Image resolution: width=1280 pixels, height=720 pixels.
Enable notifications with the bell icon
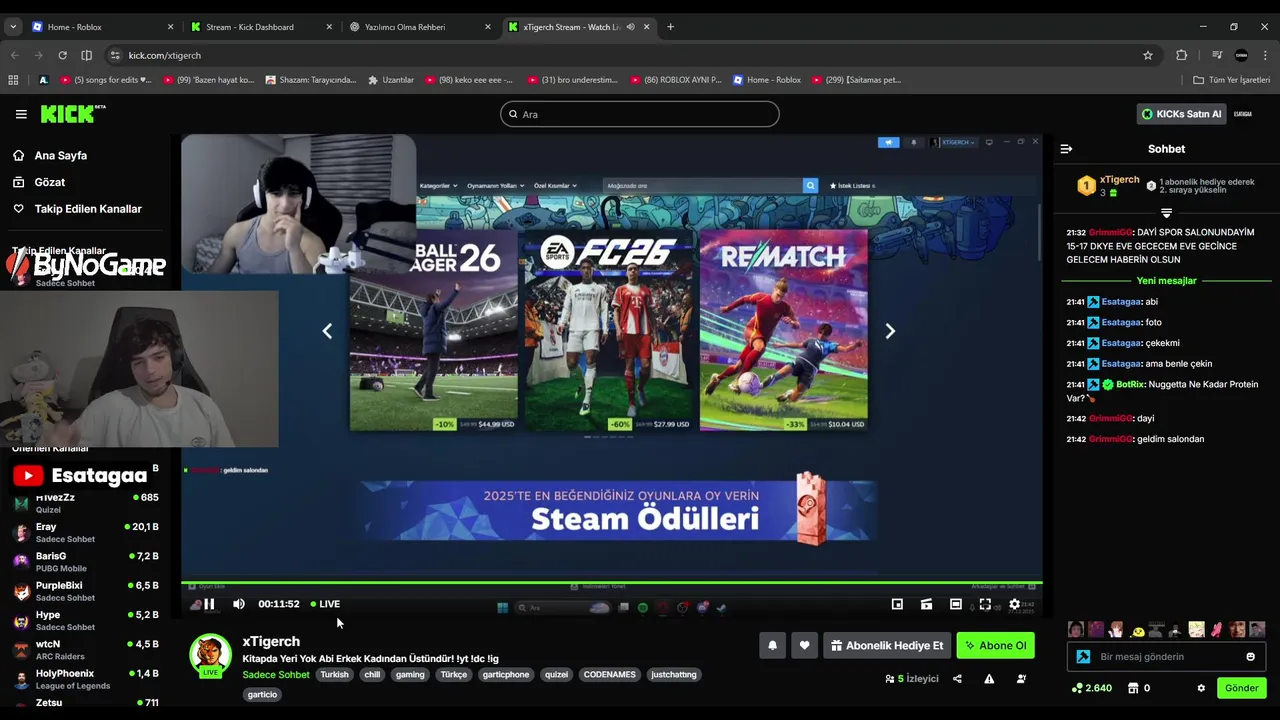pos(772,646)
